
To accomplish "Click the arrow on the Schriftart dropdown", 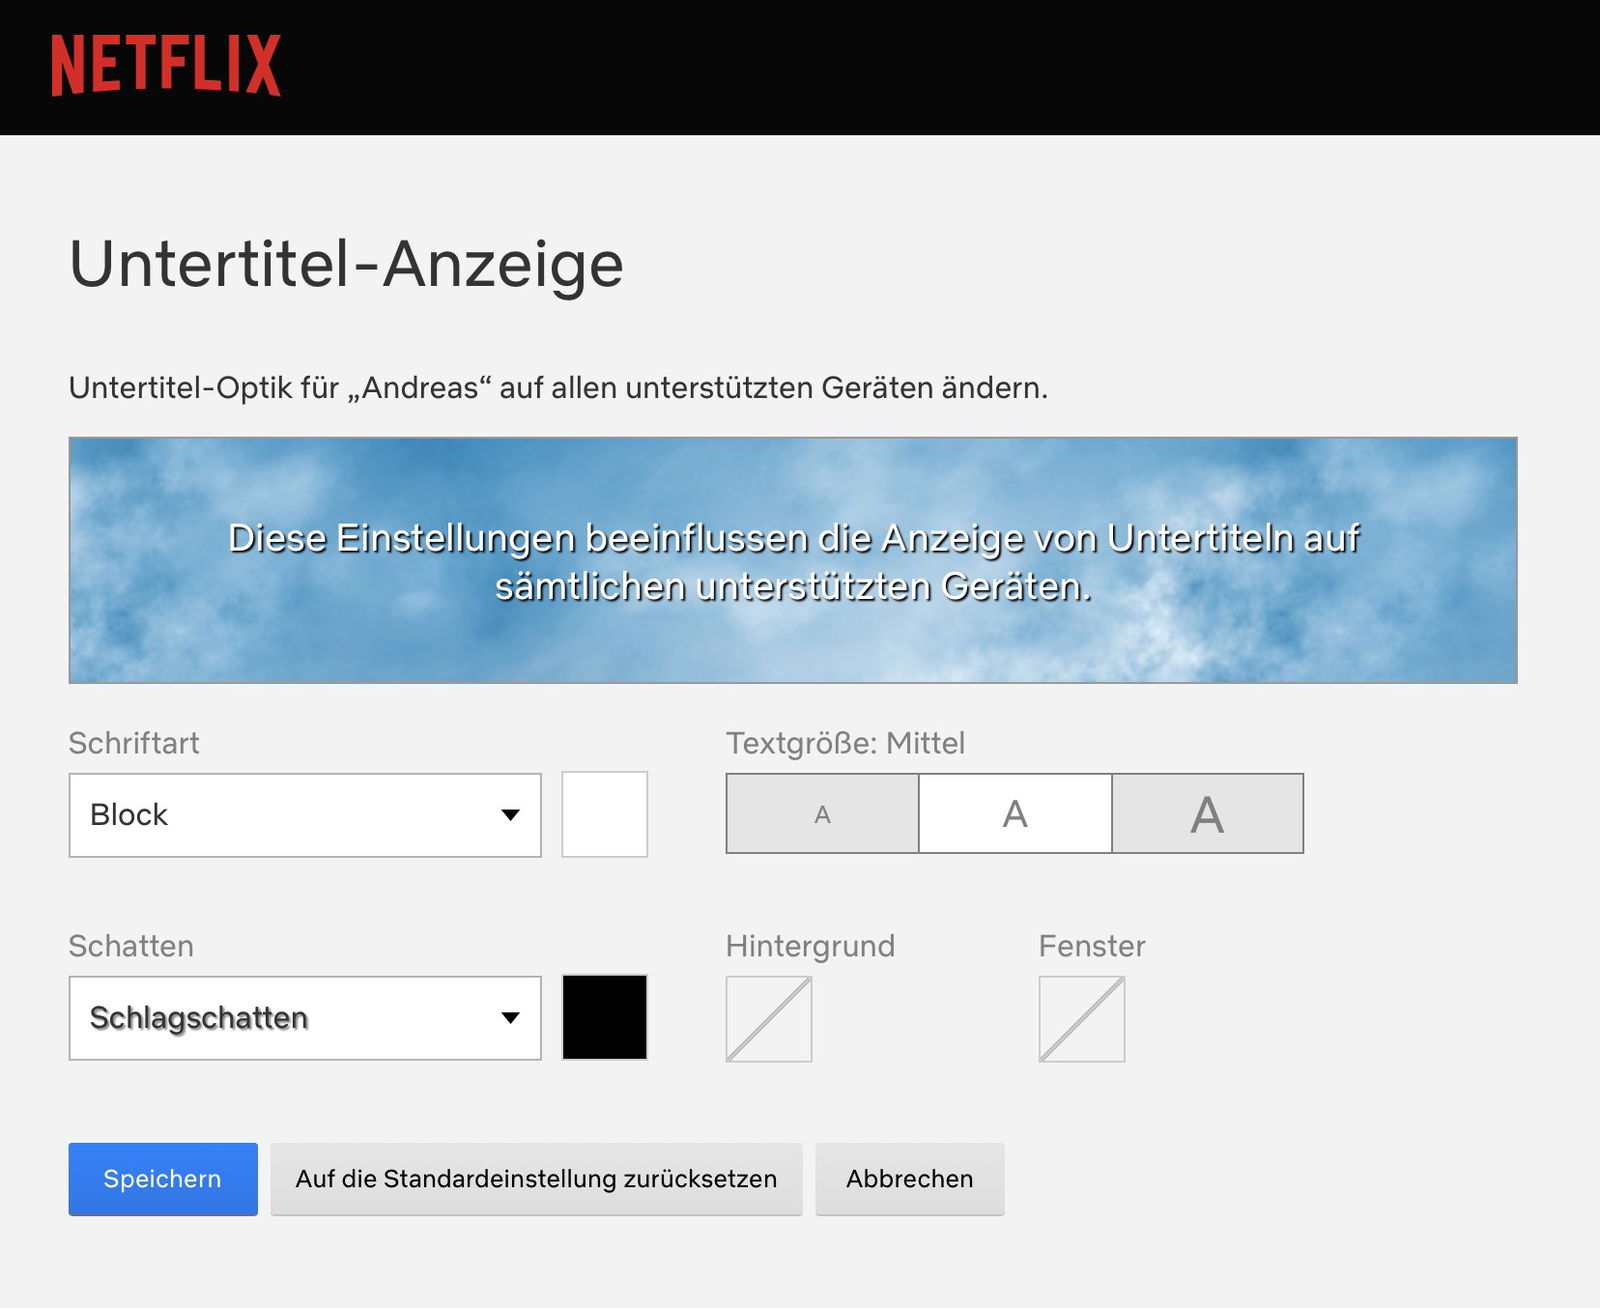I will click(510, 815).
